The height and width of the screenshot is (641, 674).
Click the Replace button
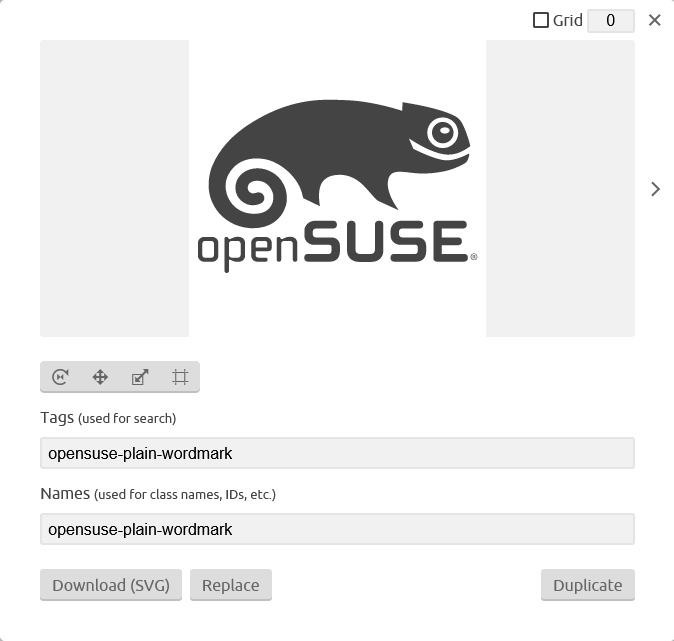[231, 585]
